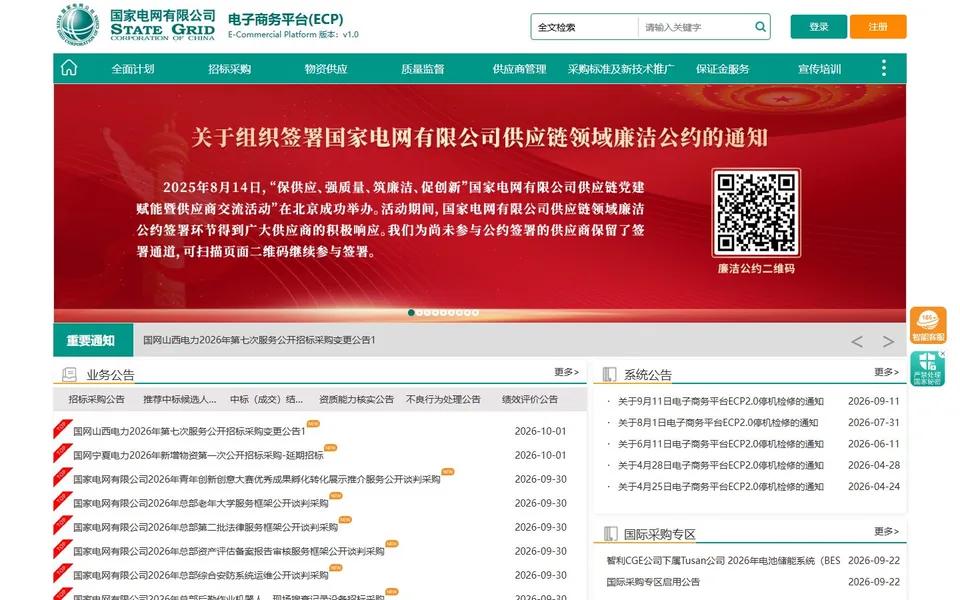Open 总部综合安防系统运维 announcement

pos(201,575)
